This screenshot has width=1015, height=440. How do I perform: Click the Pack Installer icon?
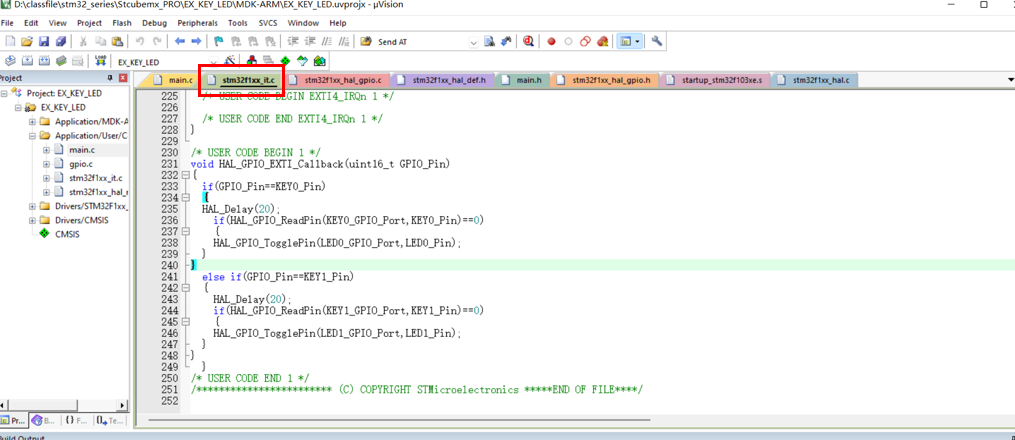tap(319, 61)
